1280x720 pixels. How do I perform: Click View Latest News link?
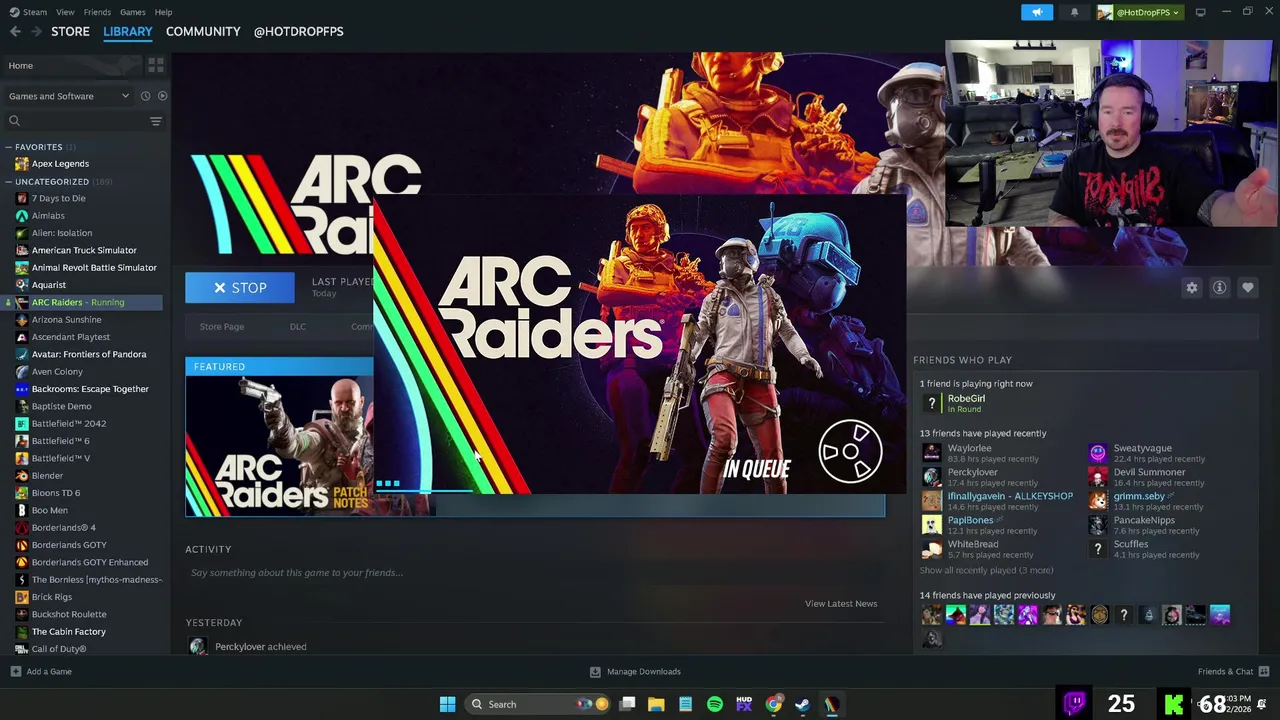(841, 603)
